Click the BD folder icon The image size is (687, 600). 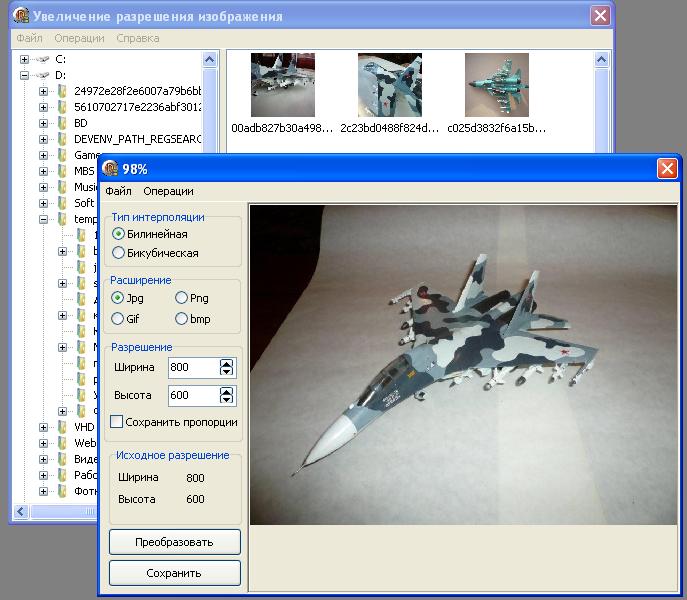pyautogui.click(x=62, y=123)
